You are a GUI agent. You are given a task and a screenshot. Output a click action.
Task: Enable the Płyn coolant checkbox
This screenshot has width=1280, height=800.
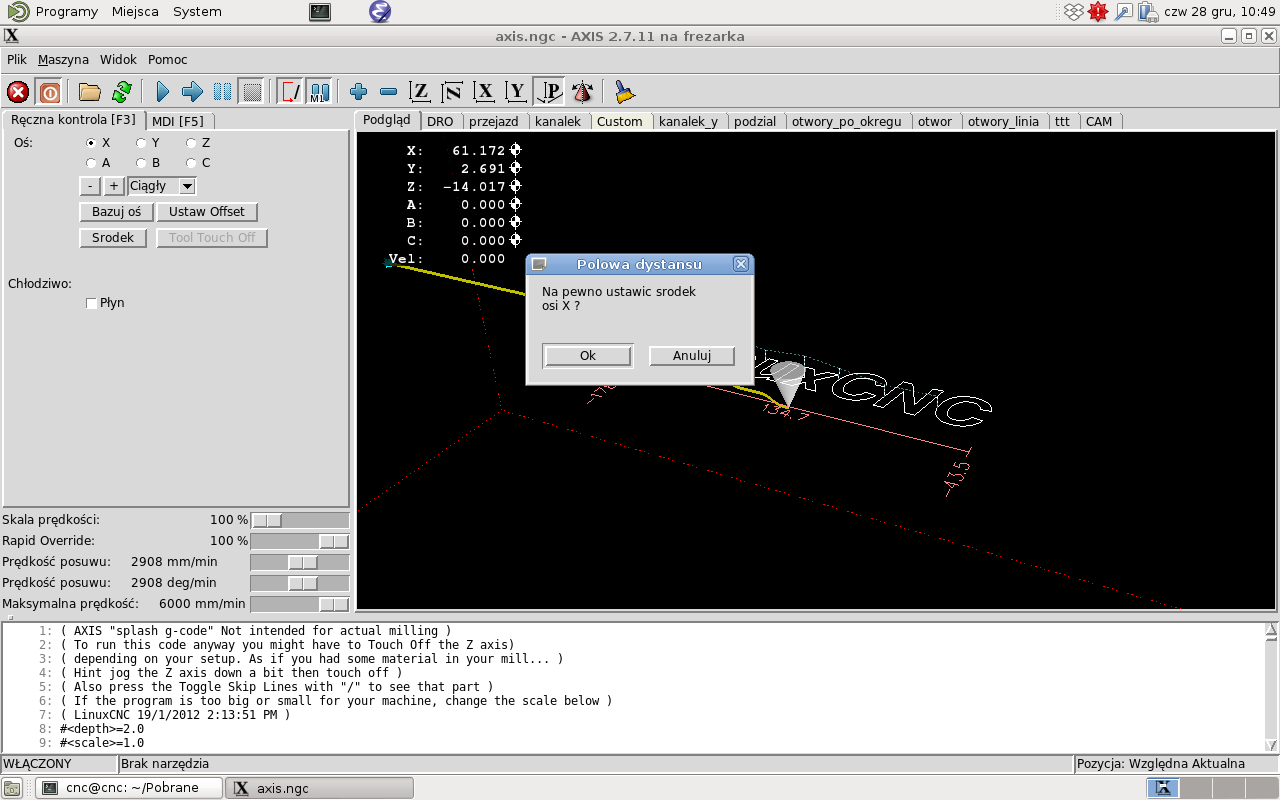(92, 303)
